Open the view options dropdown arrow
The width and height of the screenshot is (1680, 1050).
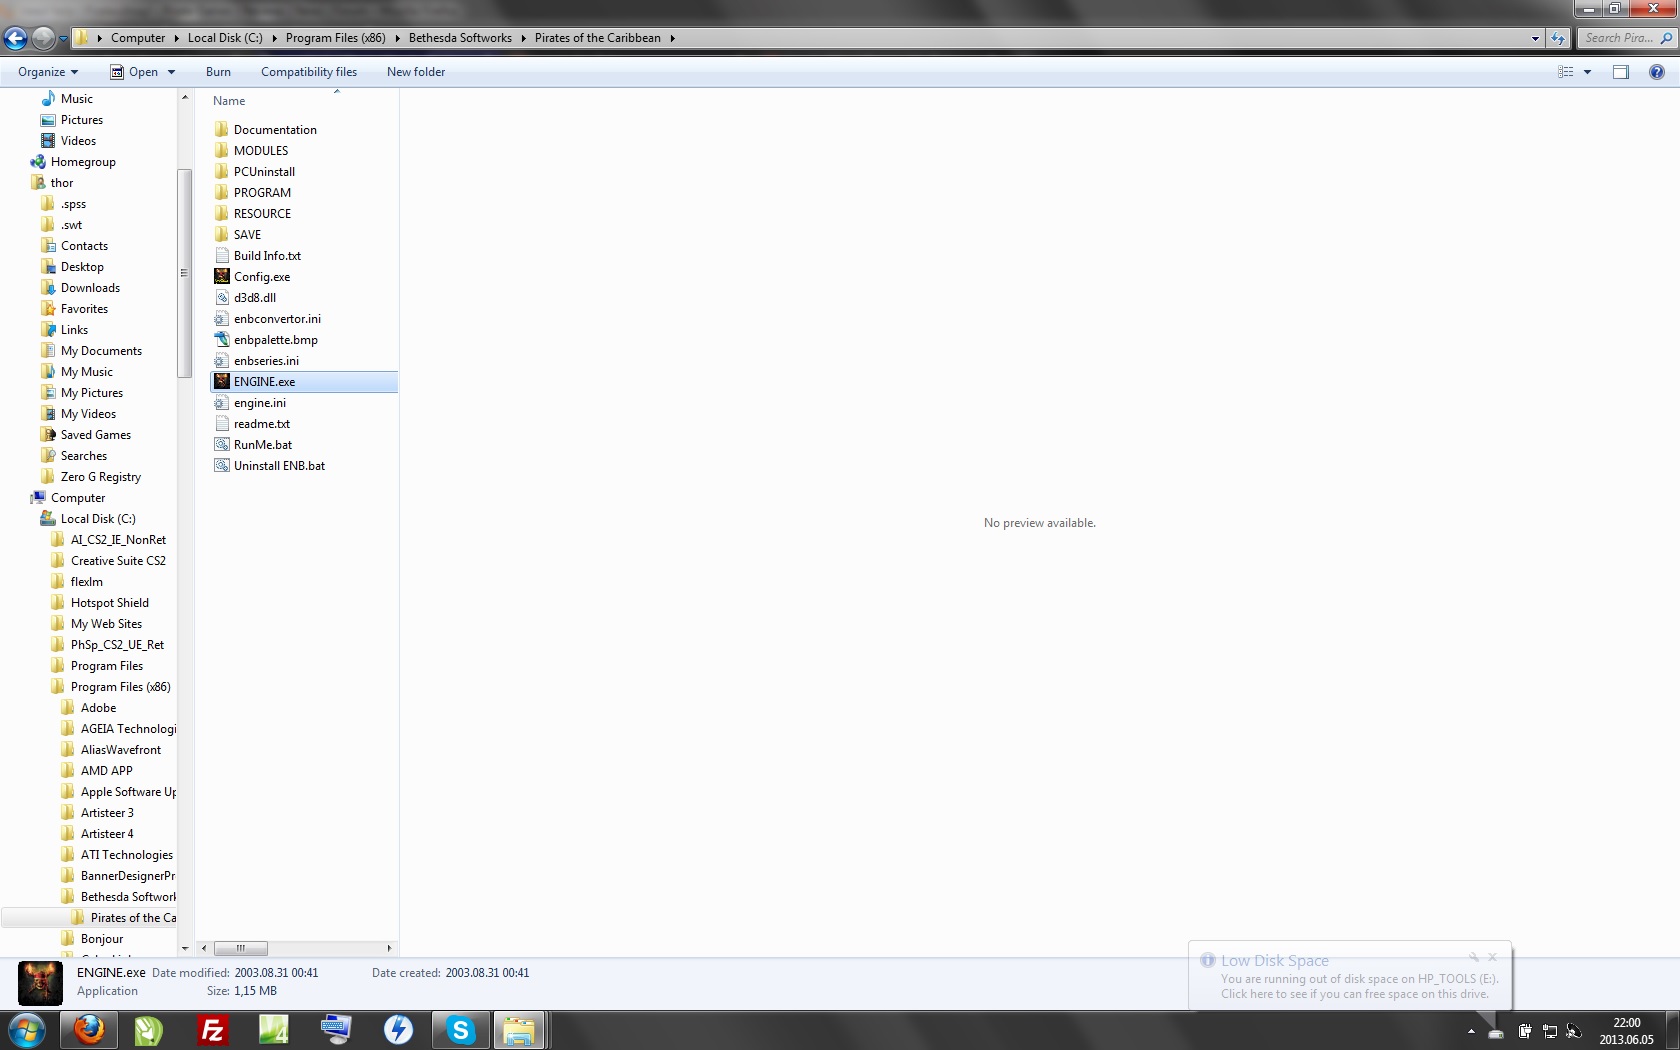[1587, 72]
